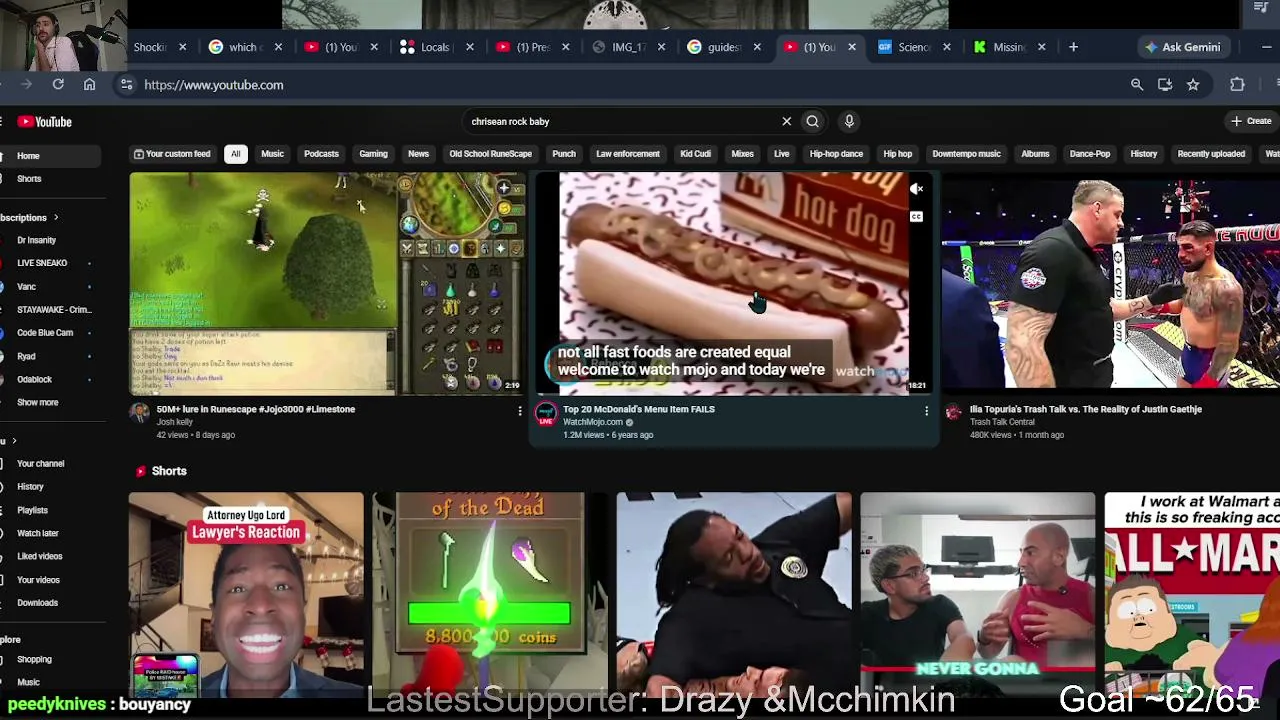The image size is (1280, 720).
Task: Select the Podcasts filter chip
Action: (x=321, y=154)
